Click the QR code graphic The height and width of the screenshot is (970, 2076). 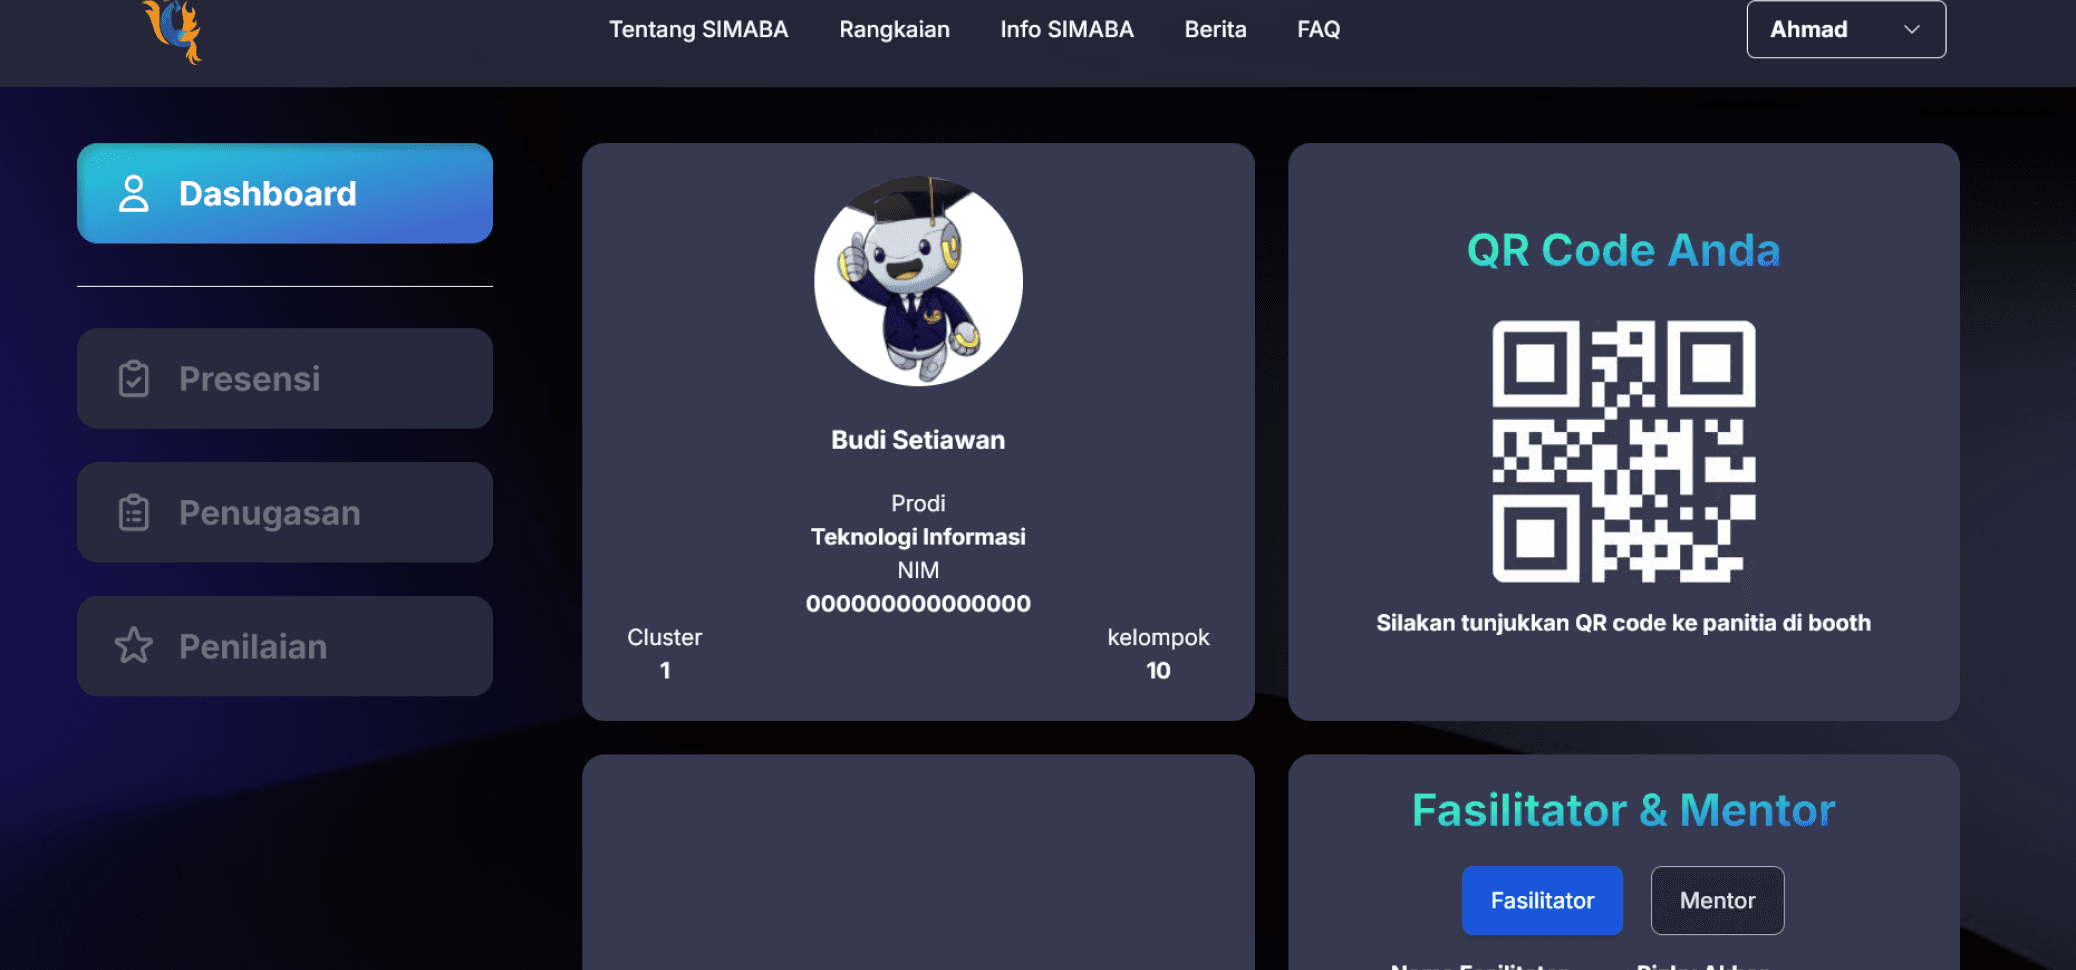[1623, 452]
